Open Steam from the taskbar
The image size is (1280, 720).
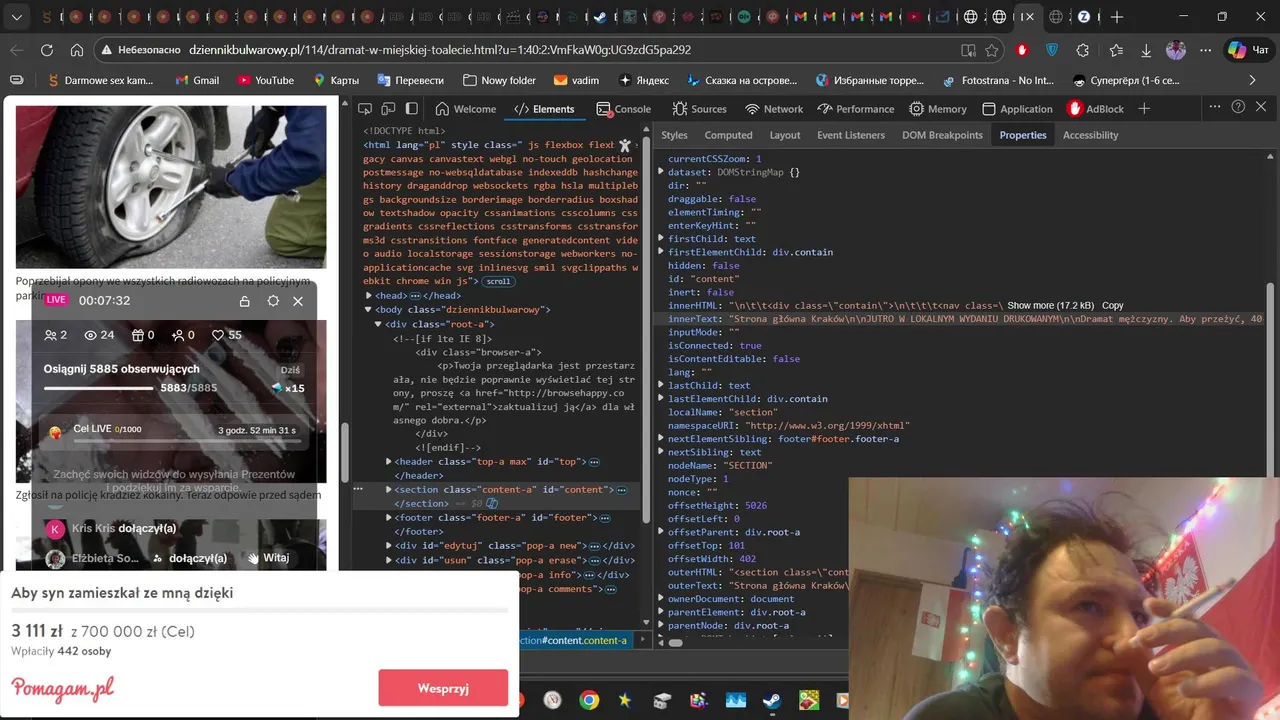[x=772, y=700]
